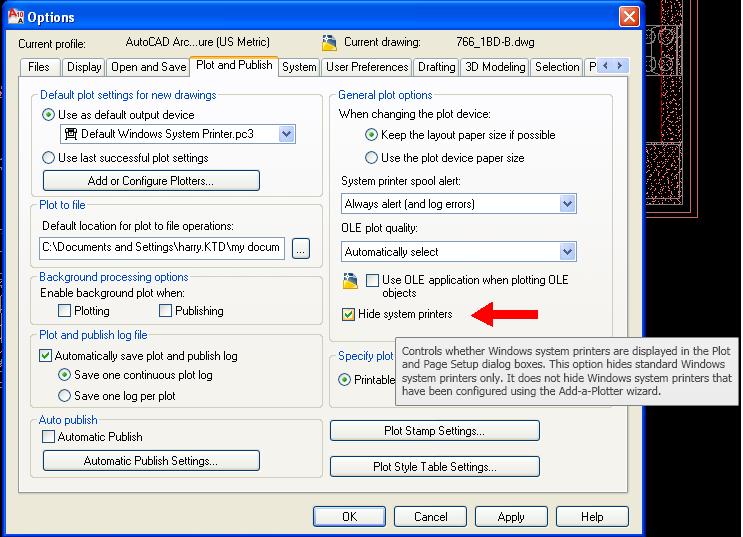This screenshot has height=537, width=743.
Task: Click the plot to file location path field
Action: coord(162,248)
